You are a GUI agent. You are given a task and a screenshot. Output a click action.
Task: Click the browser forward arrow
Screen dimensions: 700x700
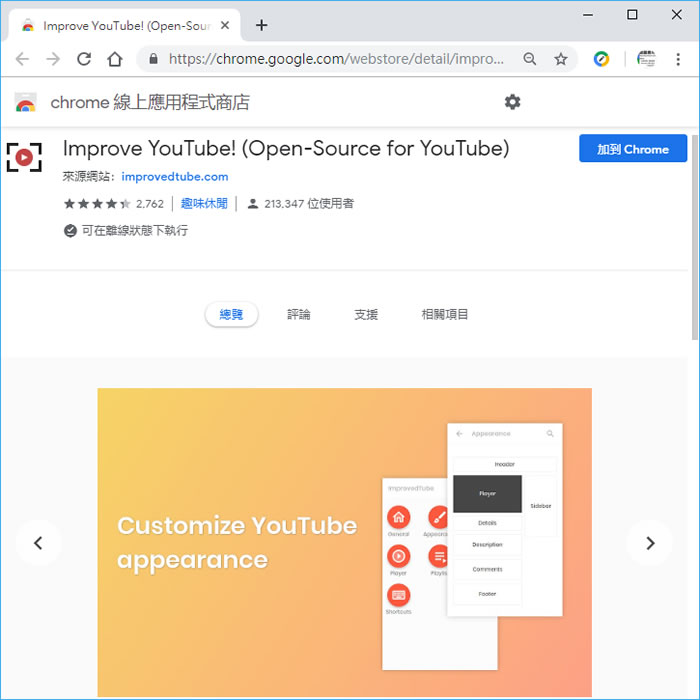[53, 59]
